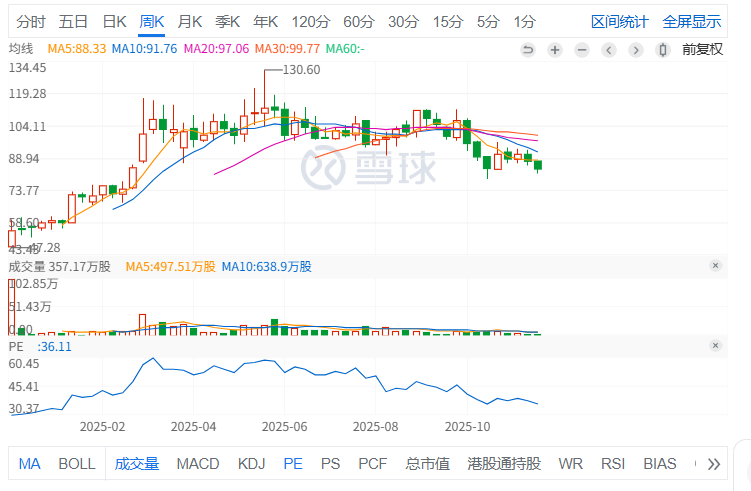The width and height of the screenshot is (751, 491).
Task: Select the 日K daily chart tab
Action: pyautogui.click(x=114, y=21)
